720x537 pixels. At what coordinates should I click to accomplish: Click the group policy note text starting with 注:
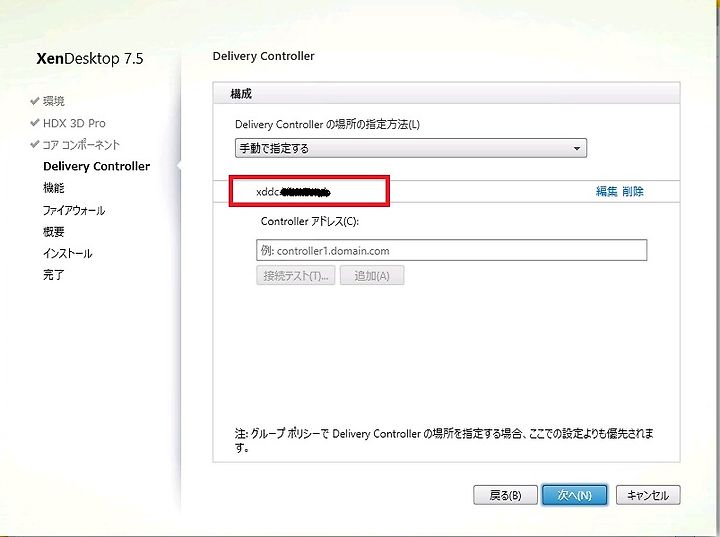pyautogui.click(x=444, y=440)
